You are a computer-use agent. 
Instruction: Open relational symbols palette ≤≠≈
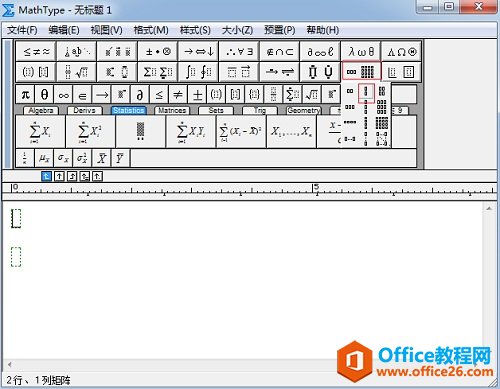pos(36,52)
